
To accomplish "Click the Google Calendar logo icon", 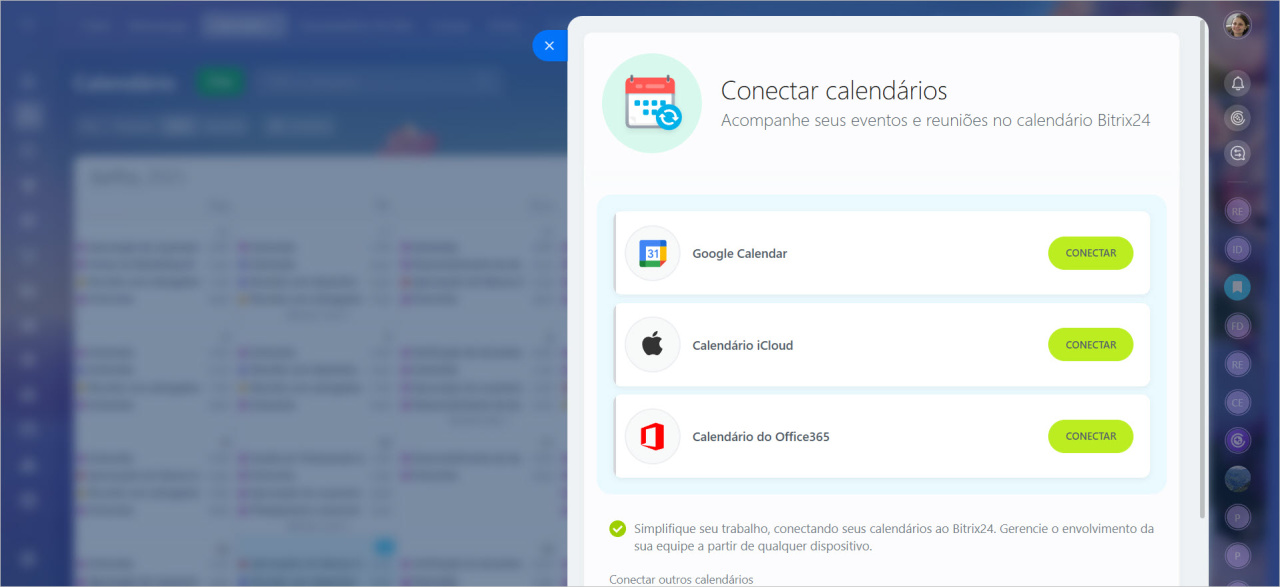I will [652, 253].
